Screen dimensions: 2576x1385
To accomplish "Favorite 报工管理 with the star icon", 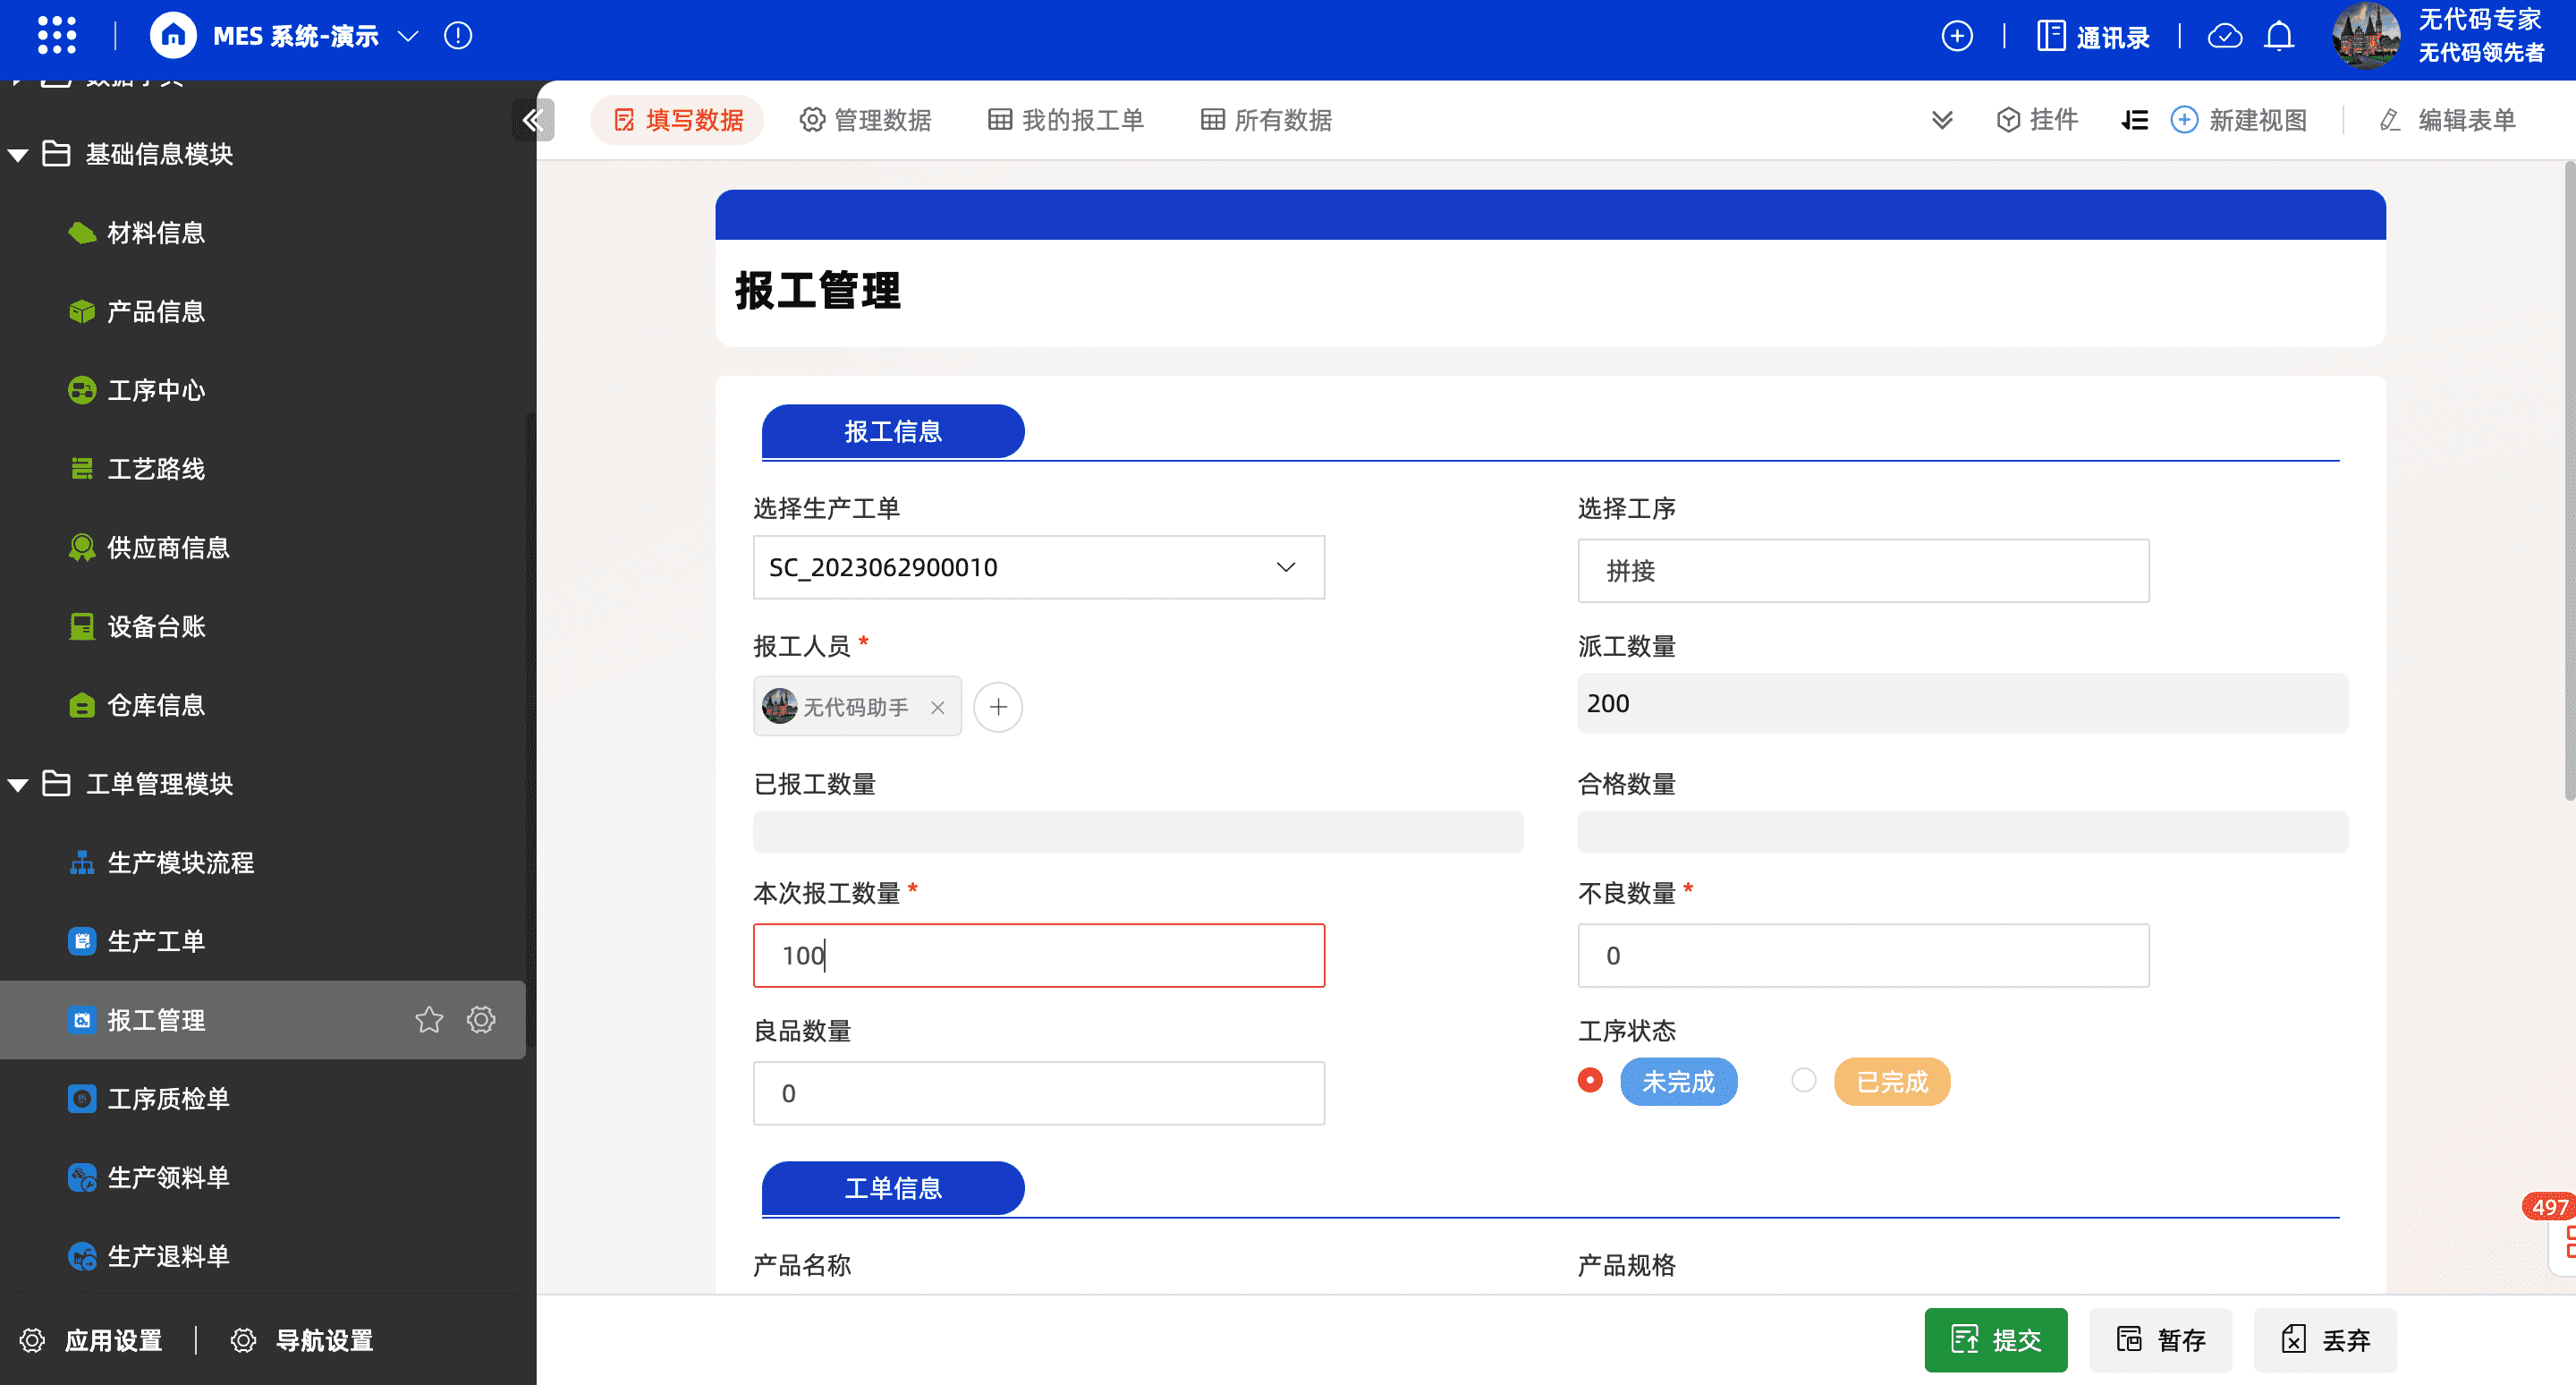I will coord(429,1020).
